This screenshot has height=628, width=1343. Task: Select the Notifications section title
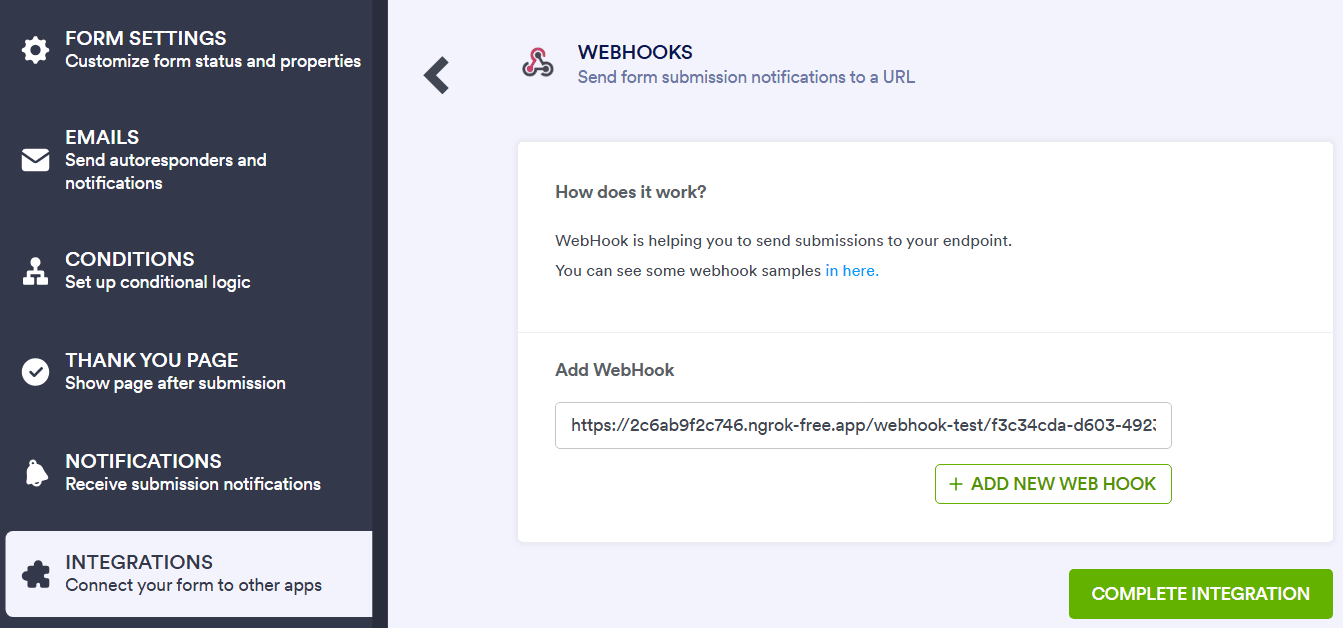point(143,461)
